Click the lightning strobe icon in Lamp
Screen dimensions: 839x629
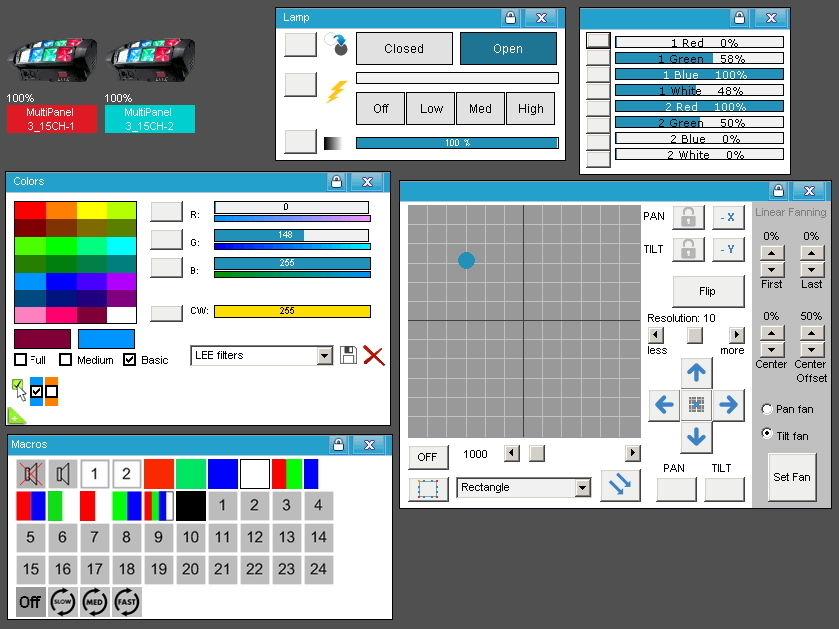336,91
